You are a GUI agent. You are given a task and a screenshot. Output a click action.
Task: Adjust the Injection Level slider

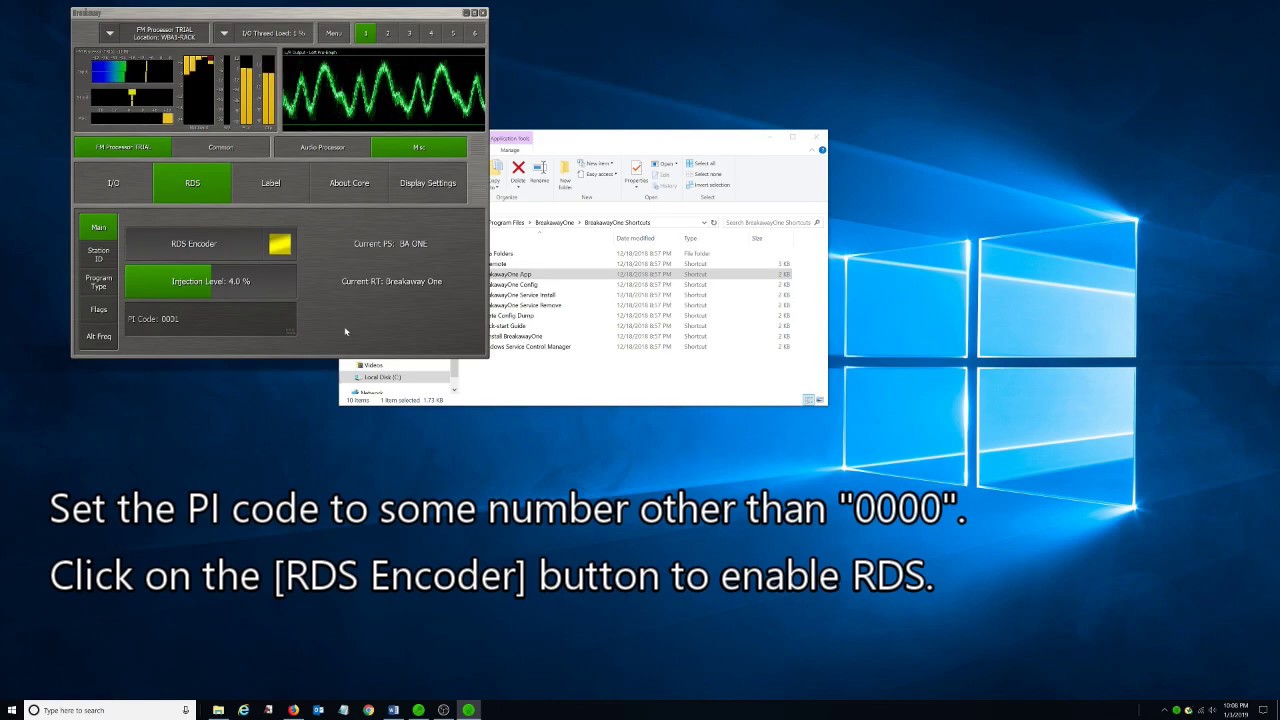[210, 281]
